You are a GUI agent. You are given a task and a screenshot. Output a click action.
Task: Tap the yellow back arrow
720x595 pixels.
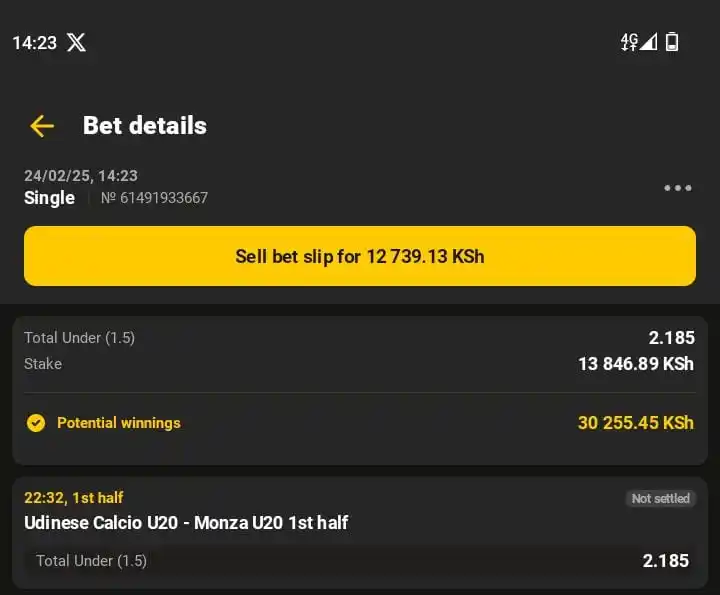(42, 126)
